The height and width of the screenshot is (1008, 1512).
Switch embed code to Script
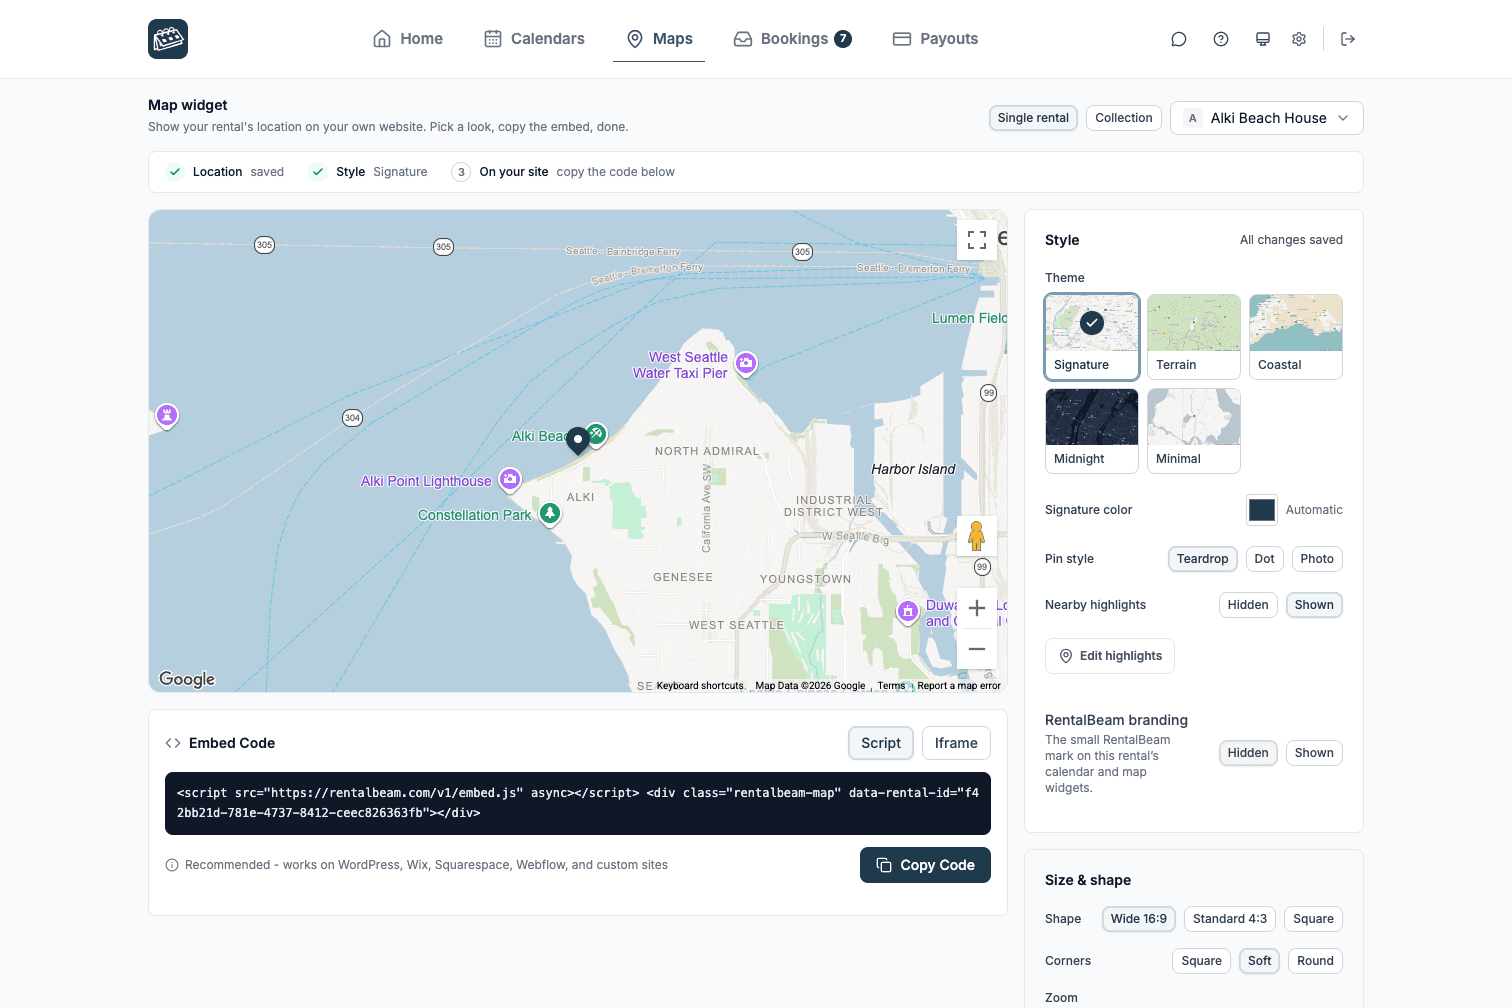[x=881, y=743]
